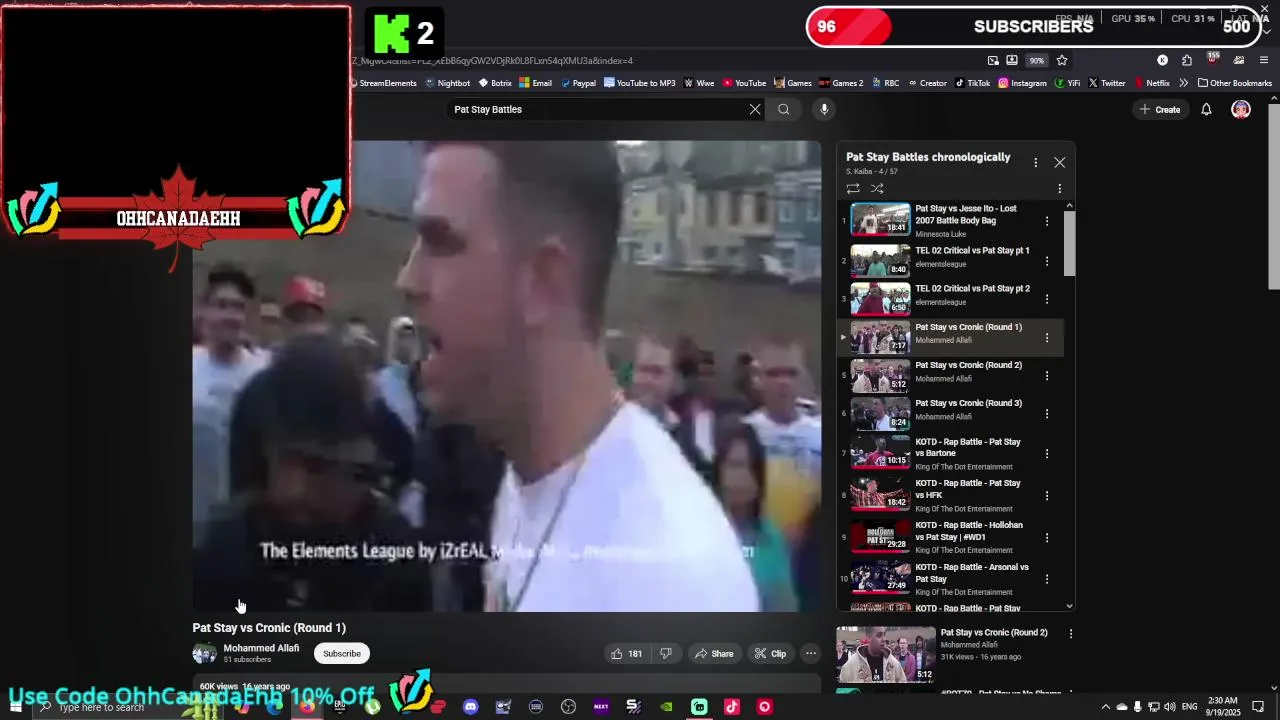
Task: Dislike the Pat Stay vs Cronic video
Action: [666, 654]
